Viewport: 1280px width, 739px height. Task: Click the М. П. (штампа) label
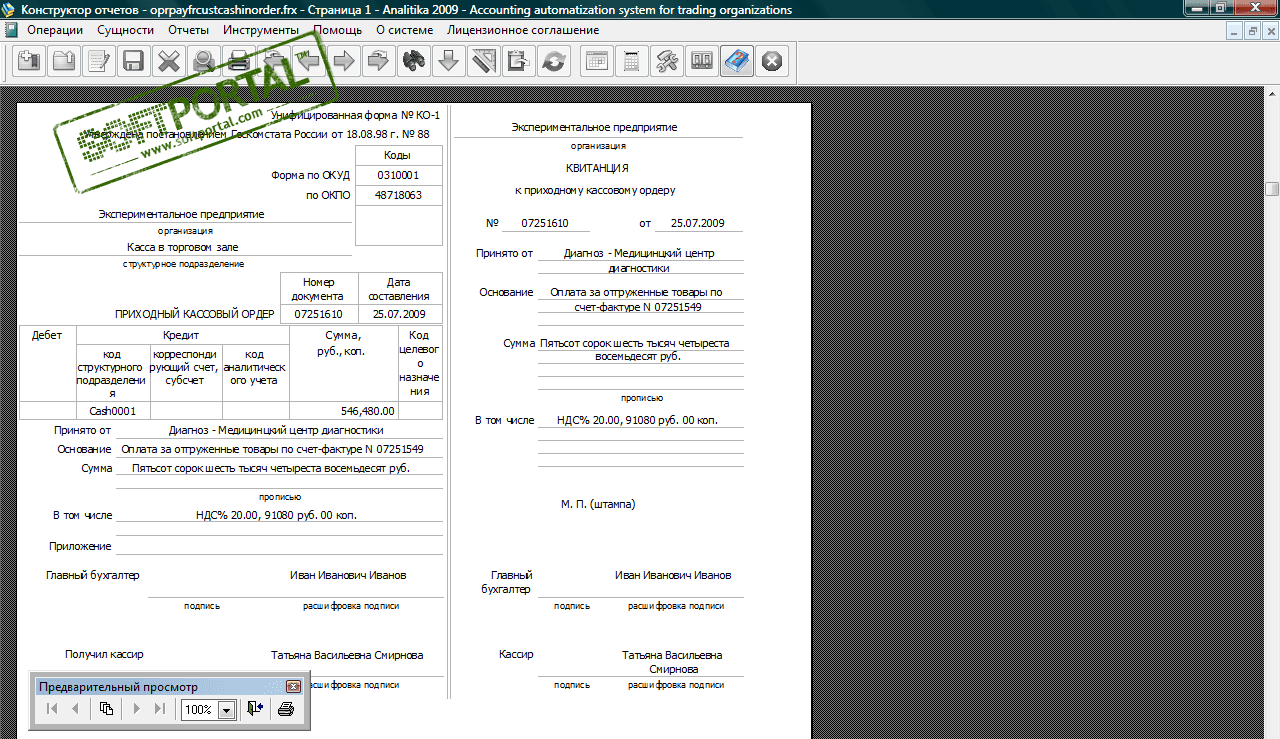[598, 504]
